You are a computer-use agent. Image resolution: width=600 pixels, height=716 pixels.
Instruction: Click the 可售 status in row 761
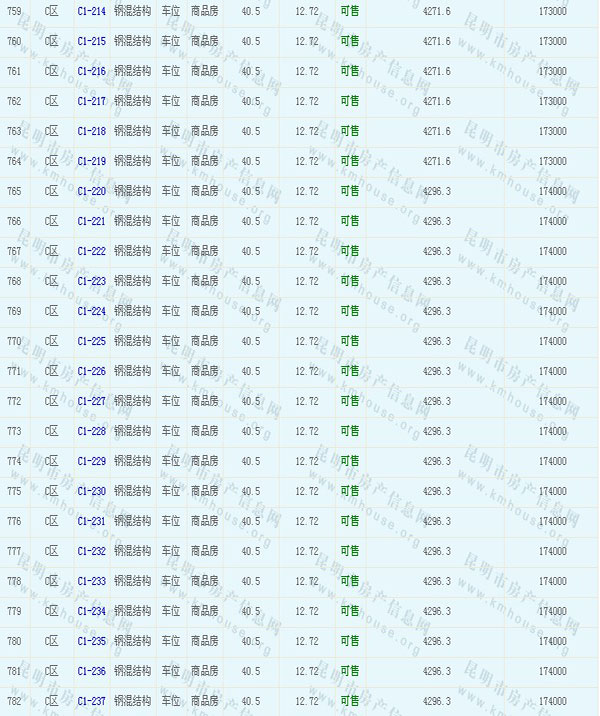pyautogui.click(x=350, y=71)
